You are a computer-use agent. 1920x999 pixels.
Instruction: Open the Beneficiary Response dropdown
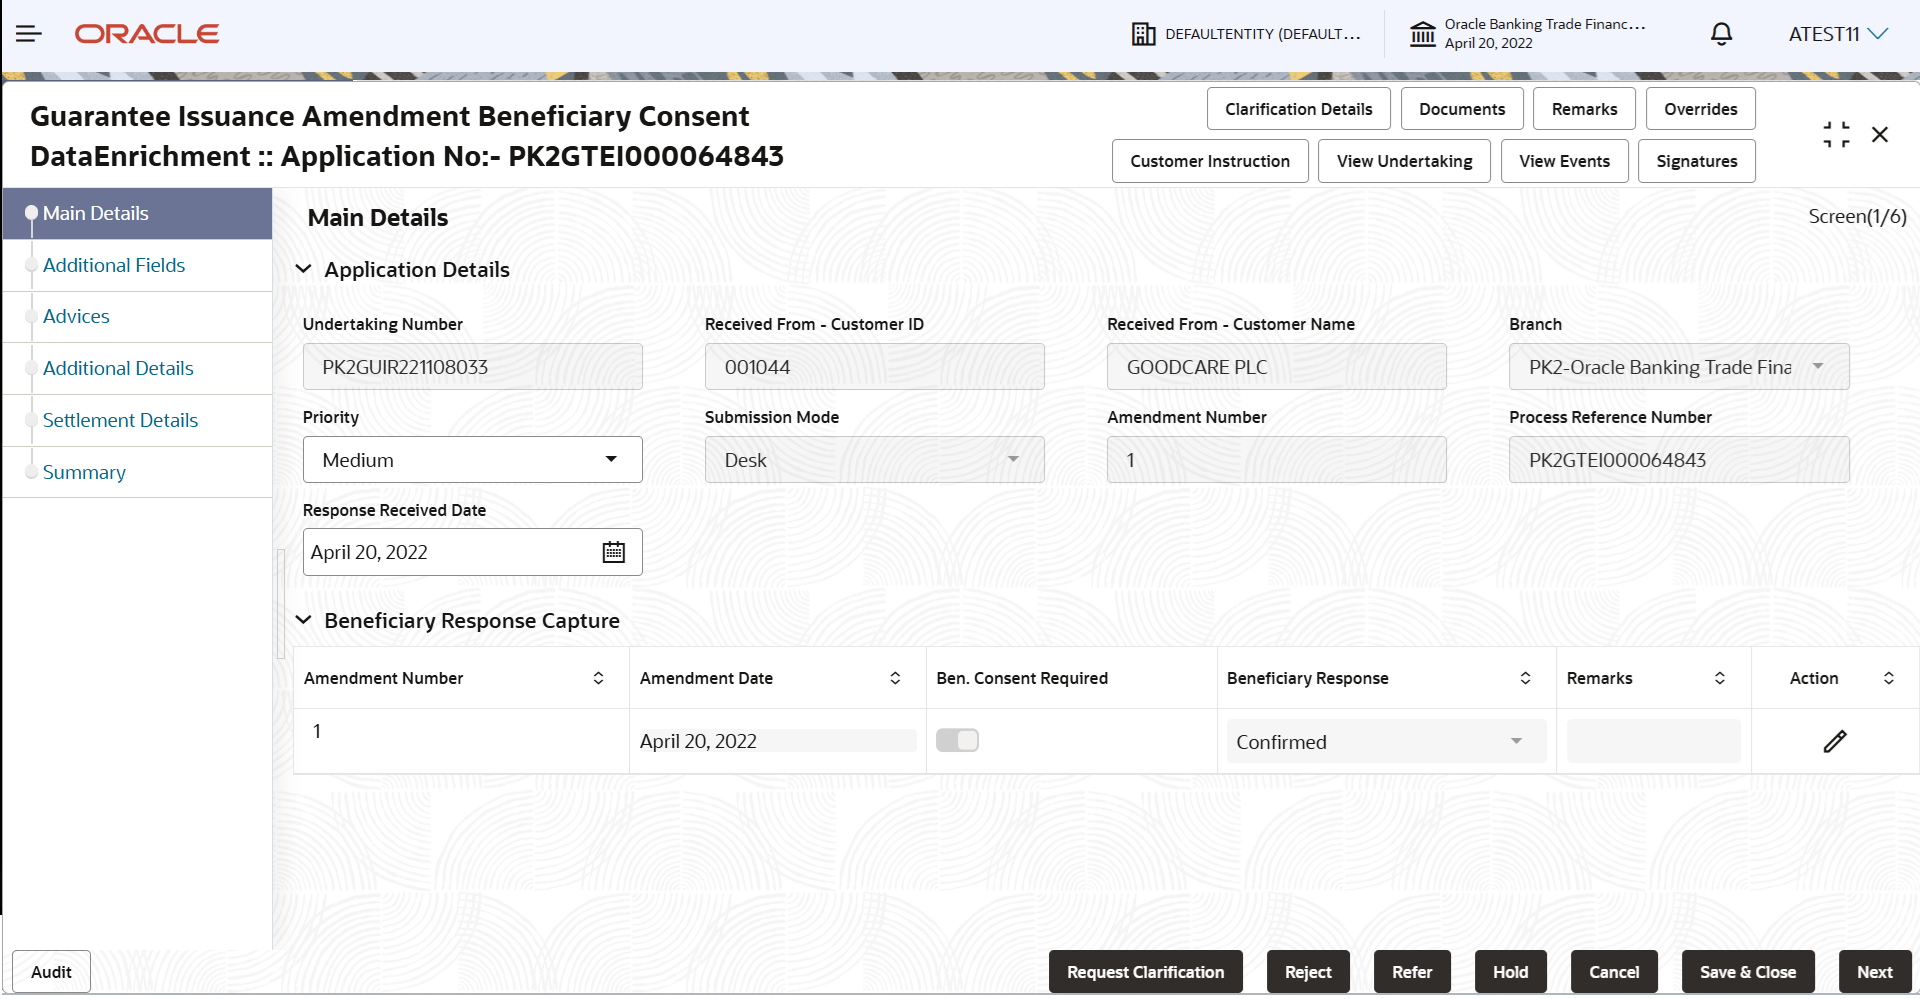(1386, 742)
